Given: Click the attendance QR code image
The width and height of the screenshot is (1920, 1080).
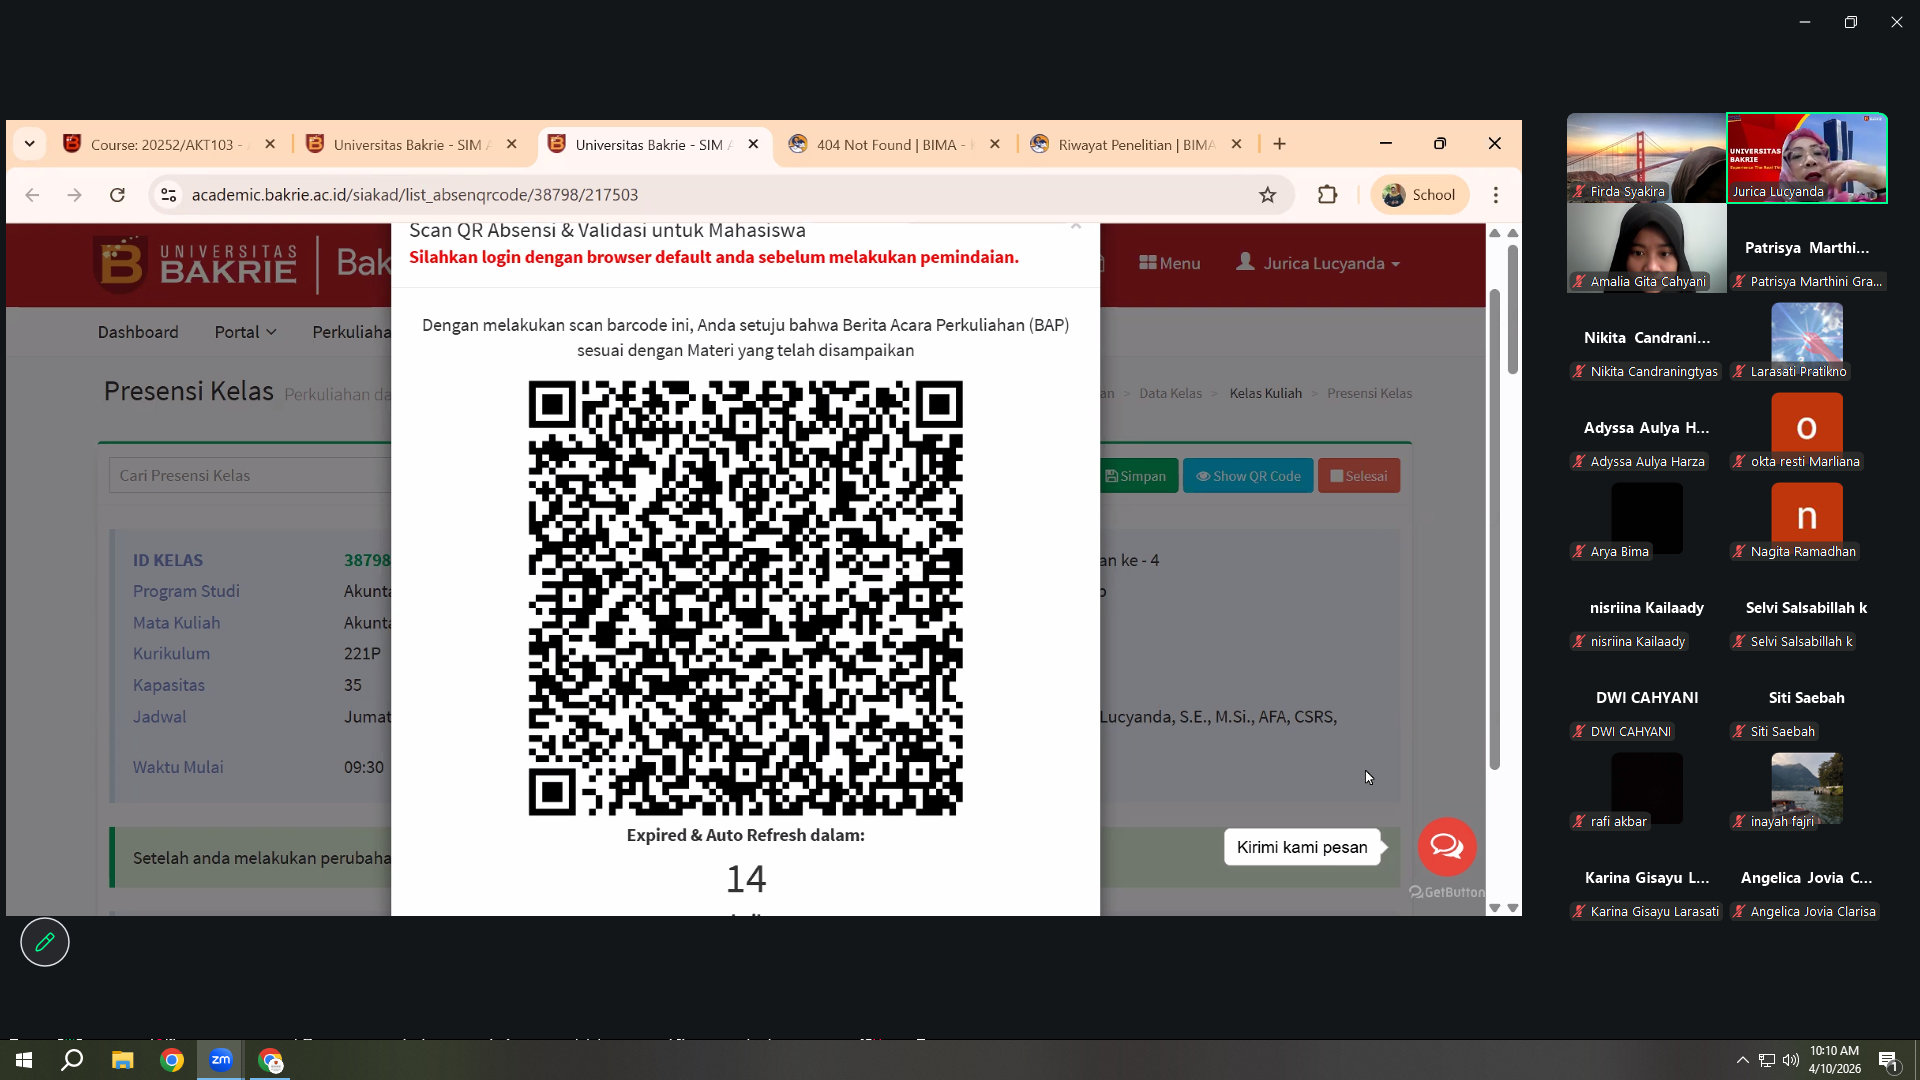Looking at the screenshot, I should pyautogui.click(x=746, y=598).
